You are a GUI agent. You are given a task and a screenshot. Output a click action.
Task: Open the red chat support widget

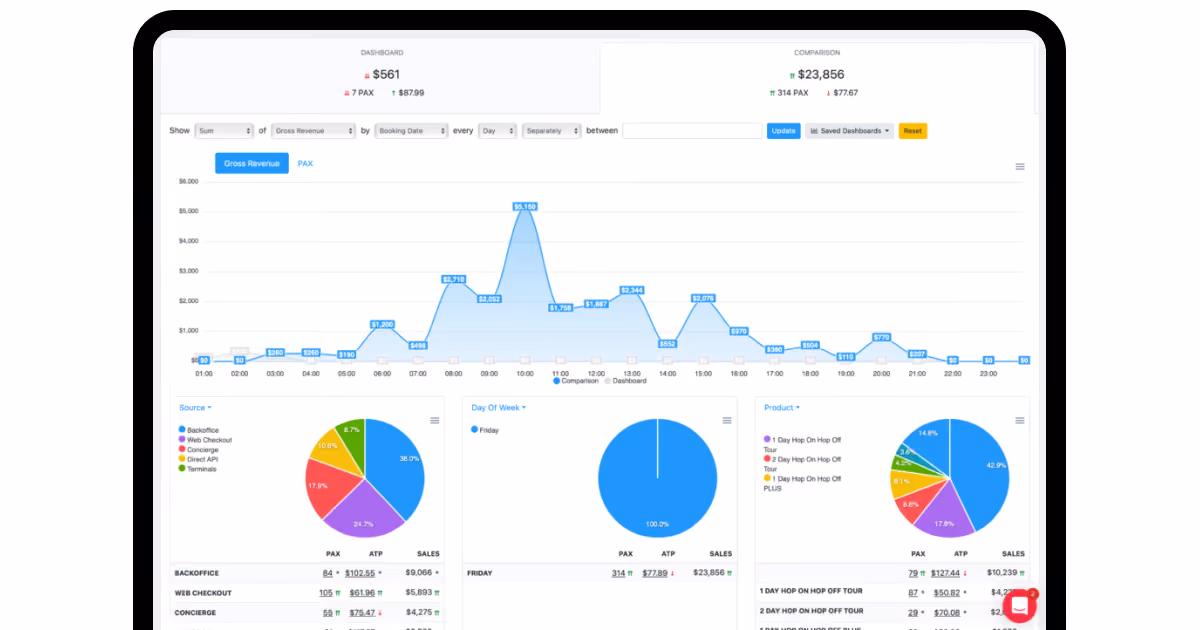pos(1021,606)
